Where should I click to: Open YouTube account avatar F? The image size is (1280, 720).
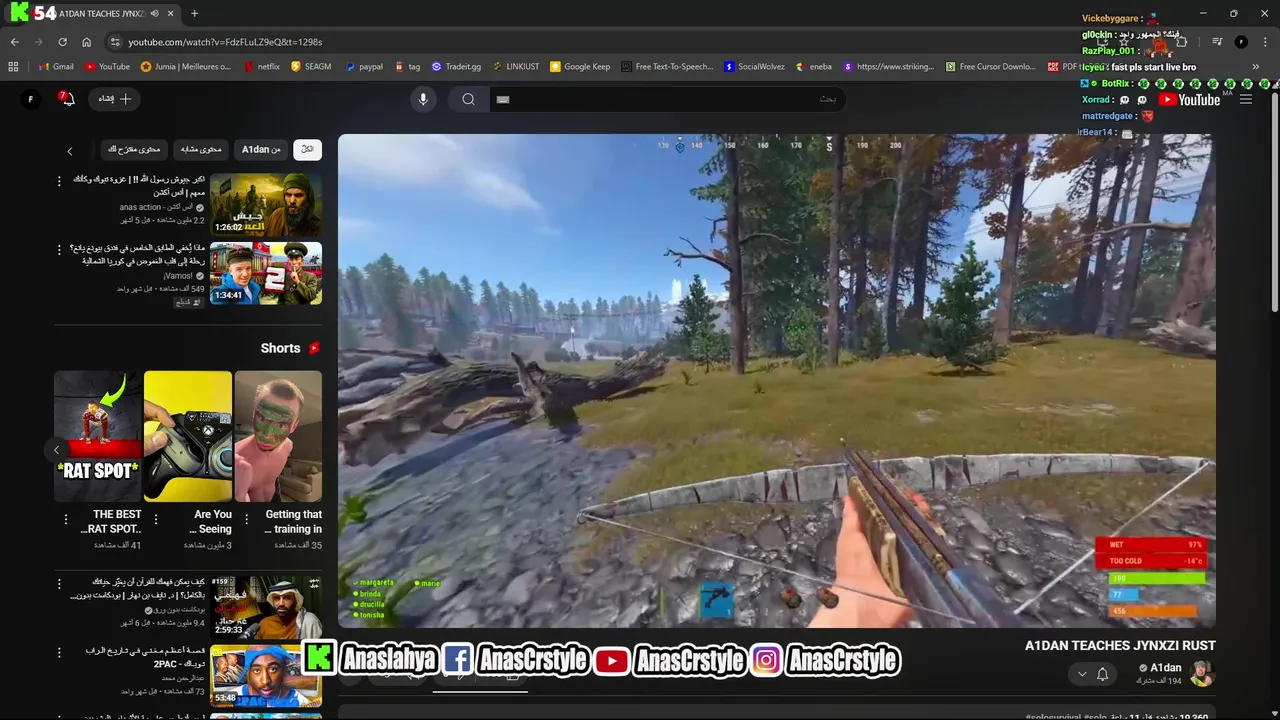tap(31, 99)
